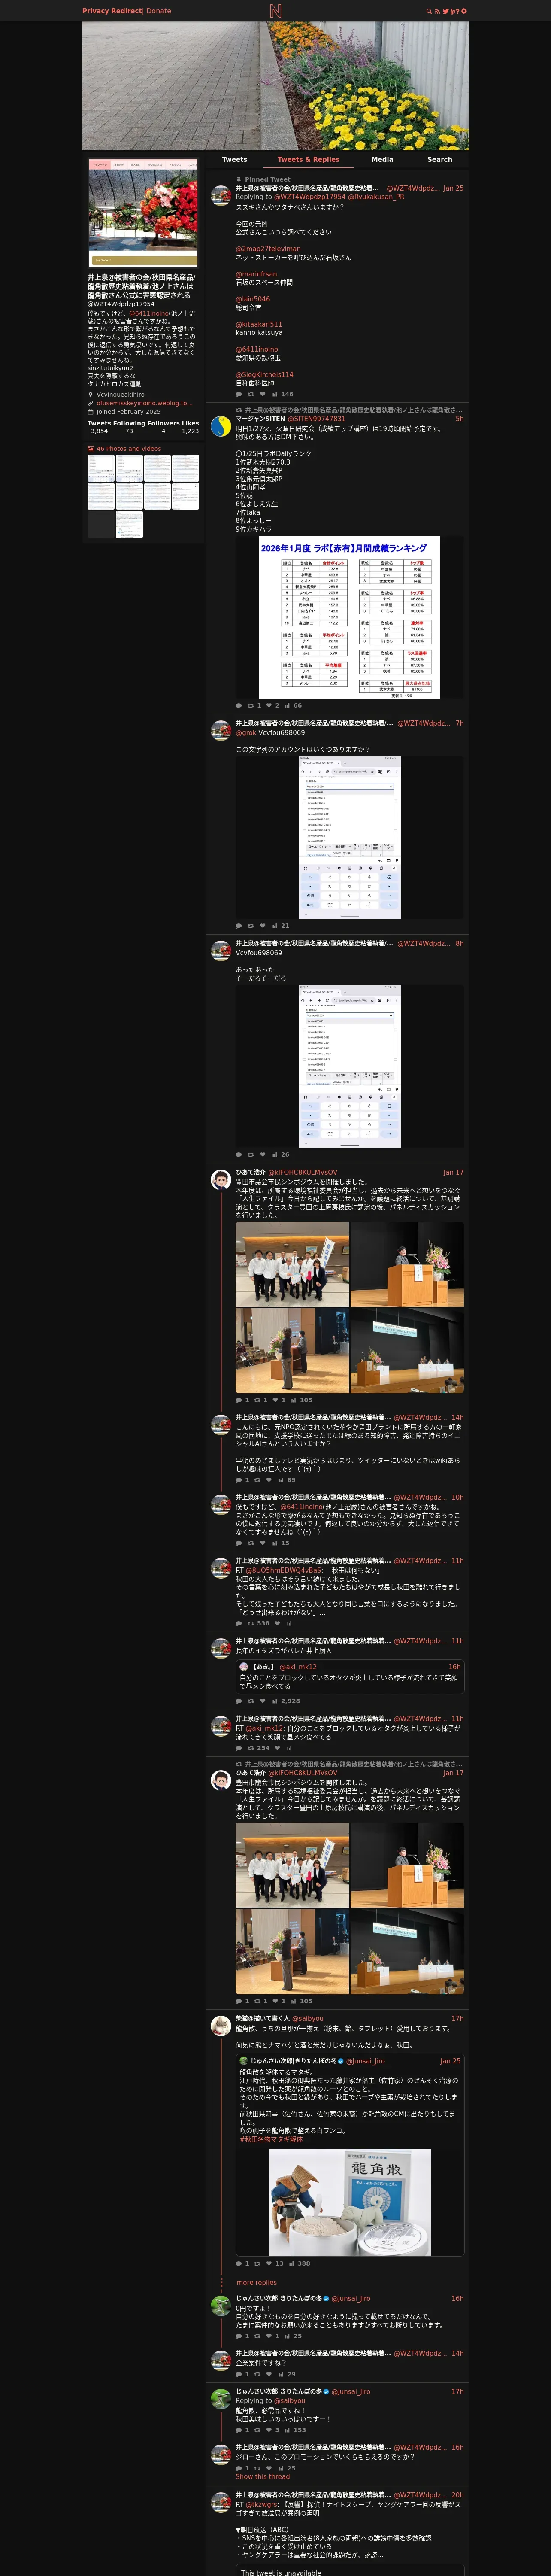This screenshot has height=2576, width=551.
Task: Open the preferences gear icon
Action: coord(463,11)
